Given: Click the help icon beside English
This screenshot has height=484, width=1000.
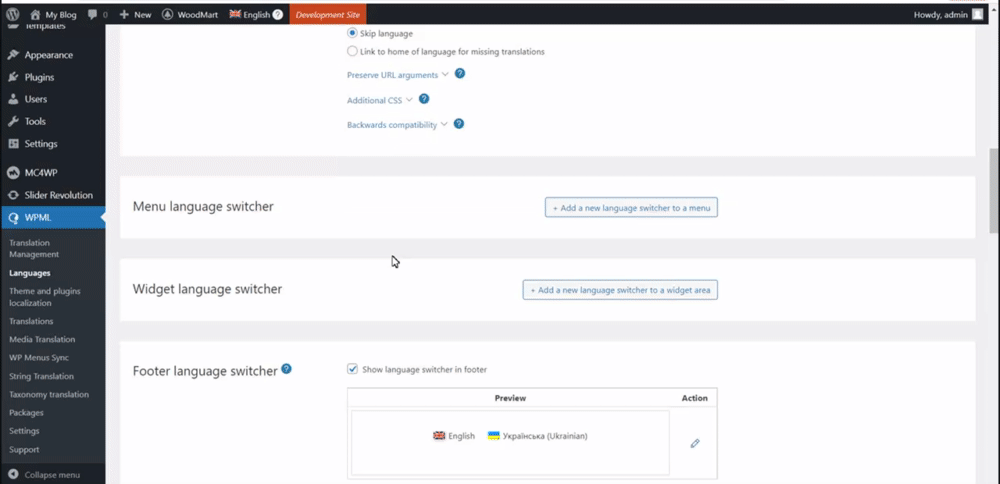Looking at the screenshot, I should click(277, 14).
